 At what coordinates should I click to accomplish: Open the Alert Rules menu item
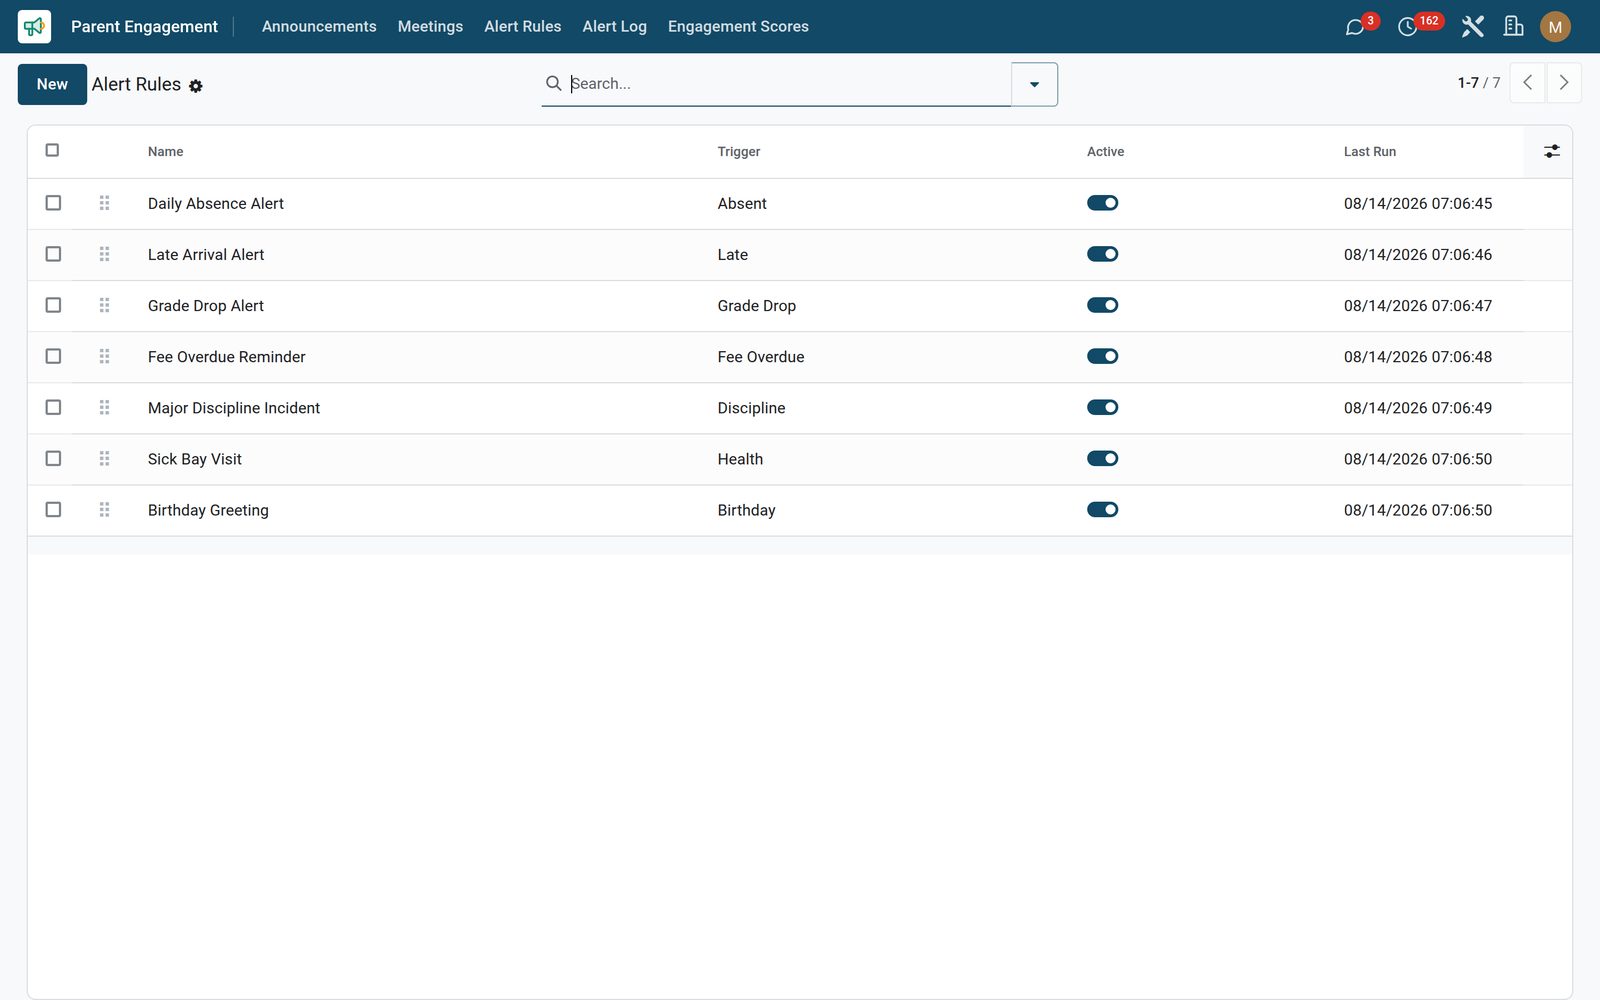coord(522,27)
